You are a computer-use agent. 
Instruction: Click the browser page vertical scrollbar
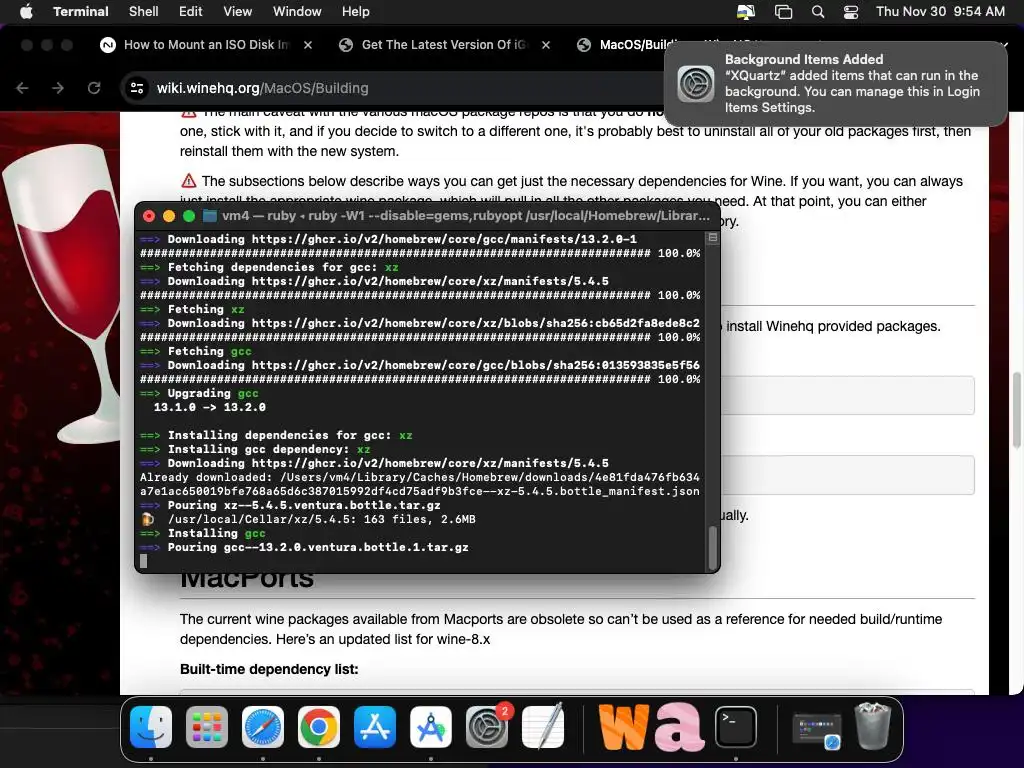pyautogui.click(x=1017, y=410)
